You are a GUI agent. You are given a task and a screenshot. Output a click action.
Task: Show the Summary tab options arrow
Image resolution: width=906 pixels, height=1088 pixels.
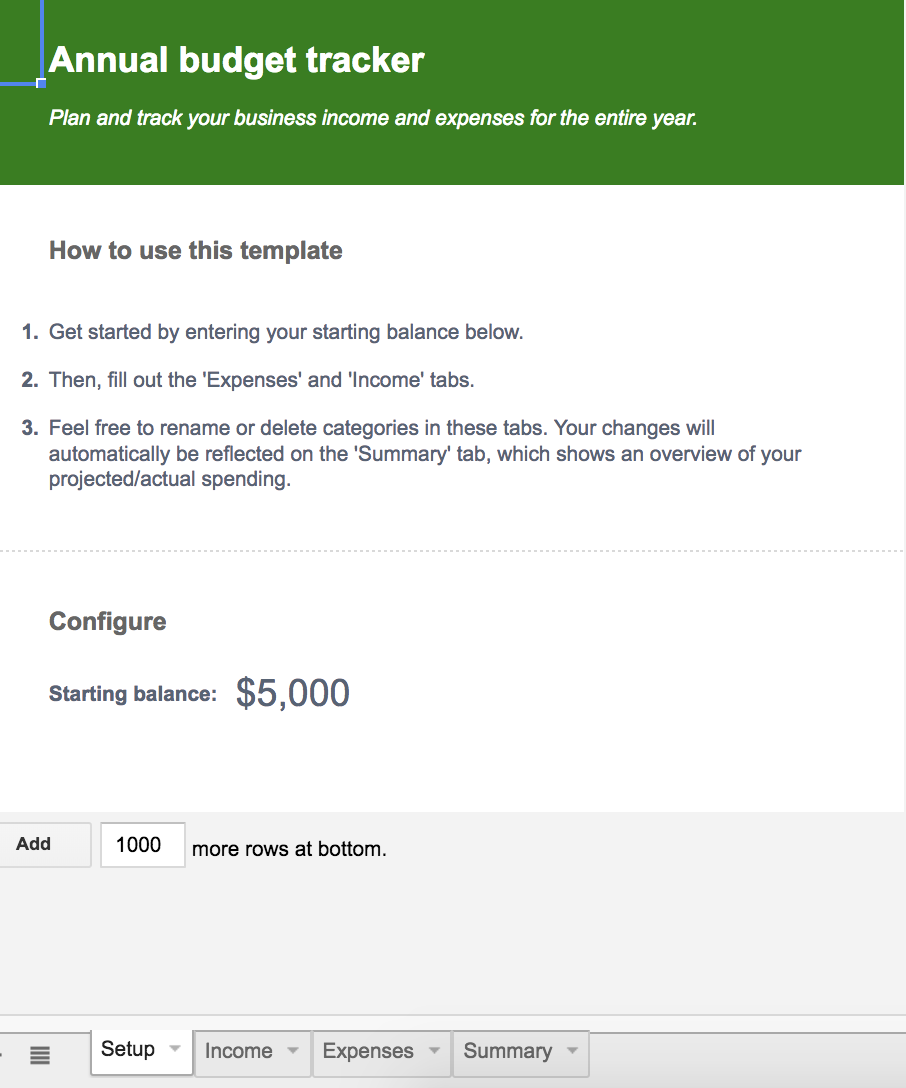pyautogui.click(x=572, y=1051)
